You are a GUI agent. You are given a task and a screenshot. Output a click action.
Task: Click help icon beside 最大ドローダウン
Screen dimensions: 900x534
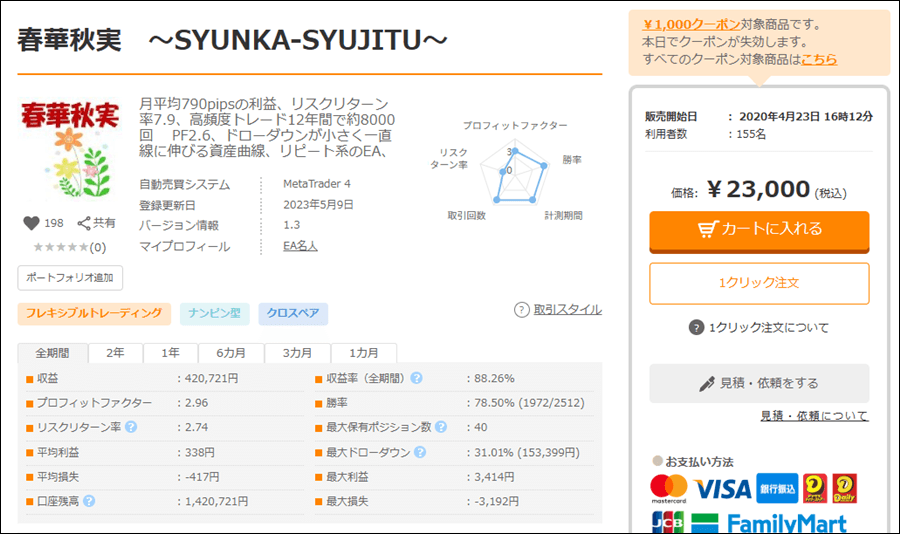(418, 453)
